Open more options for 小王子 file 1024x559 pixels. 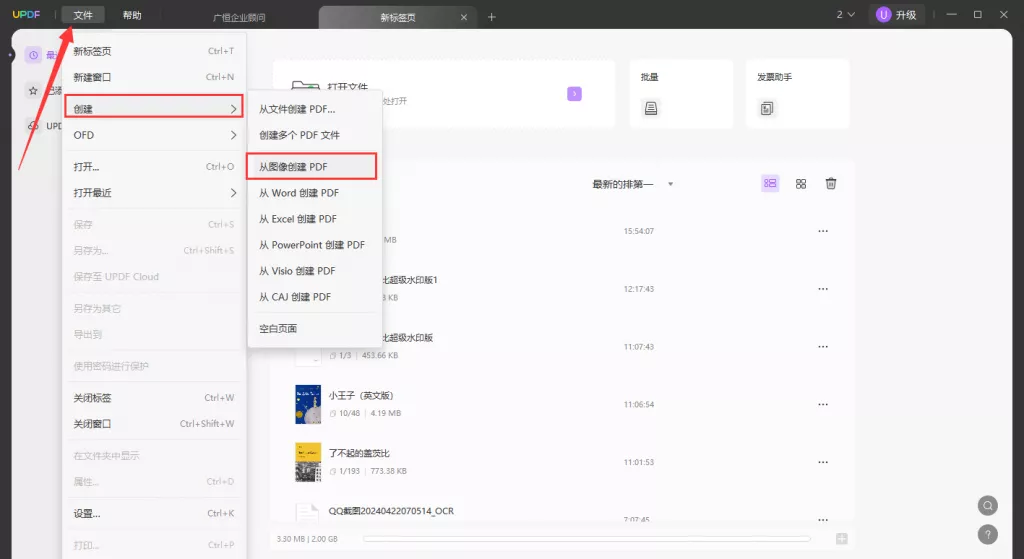pyautogui.click(x=823, y=404)
